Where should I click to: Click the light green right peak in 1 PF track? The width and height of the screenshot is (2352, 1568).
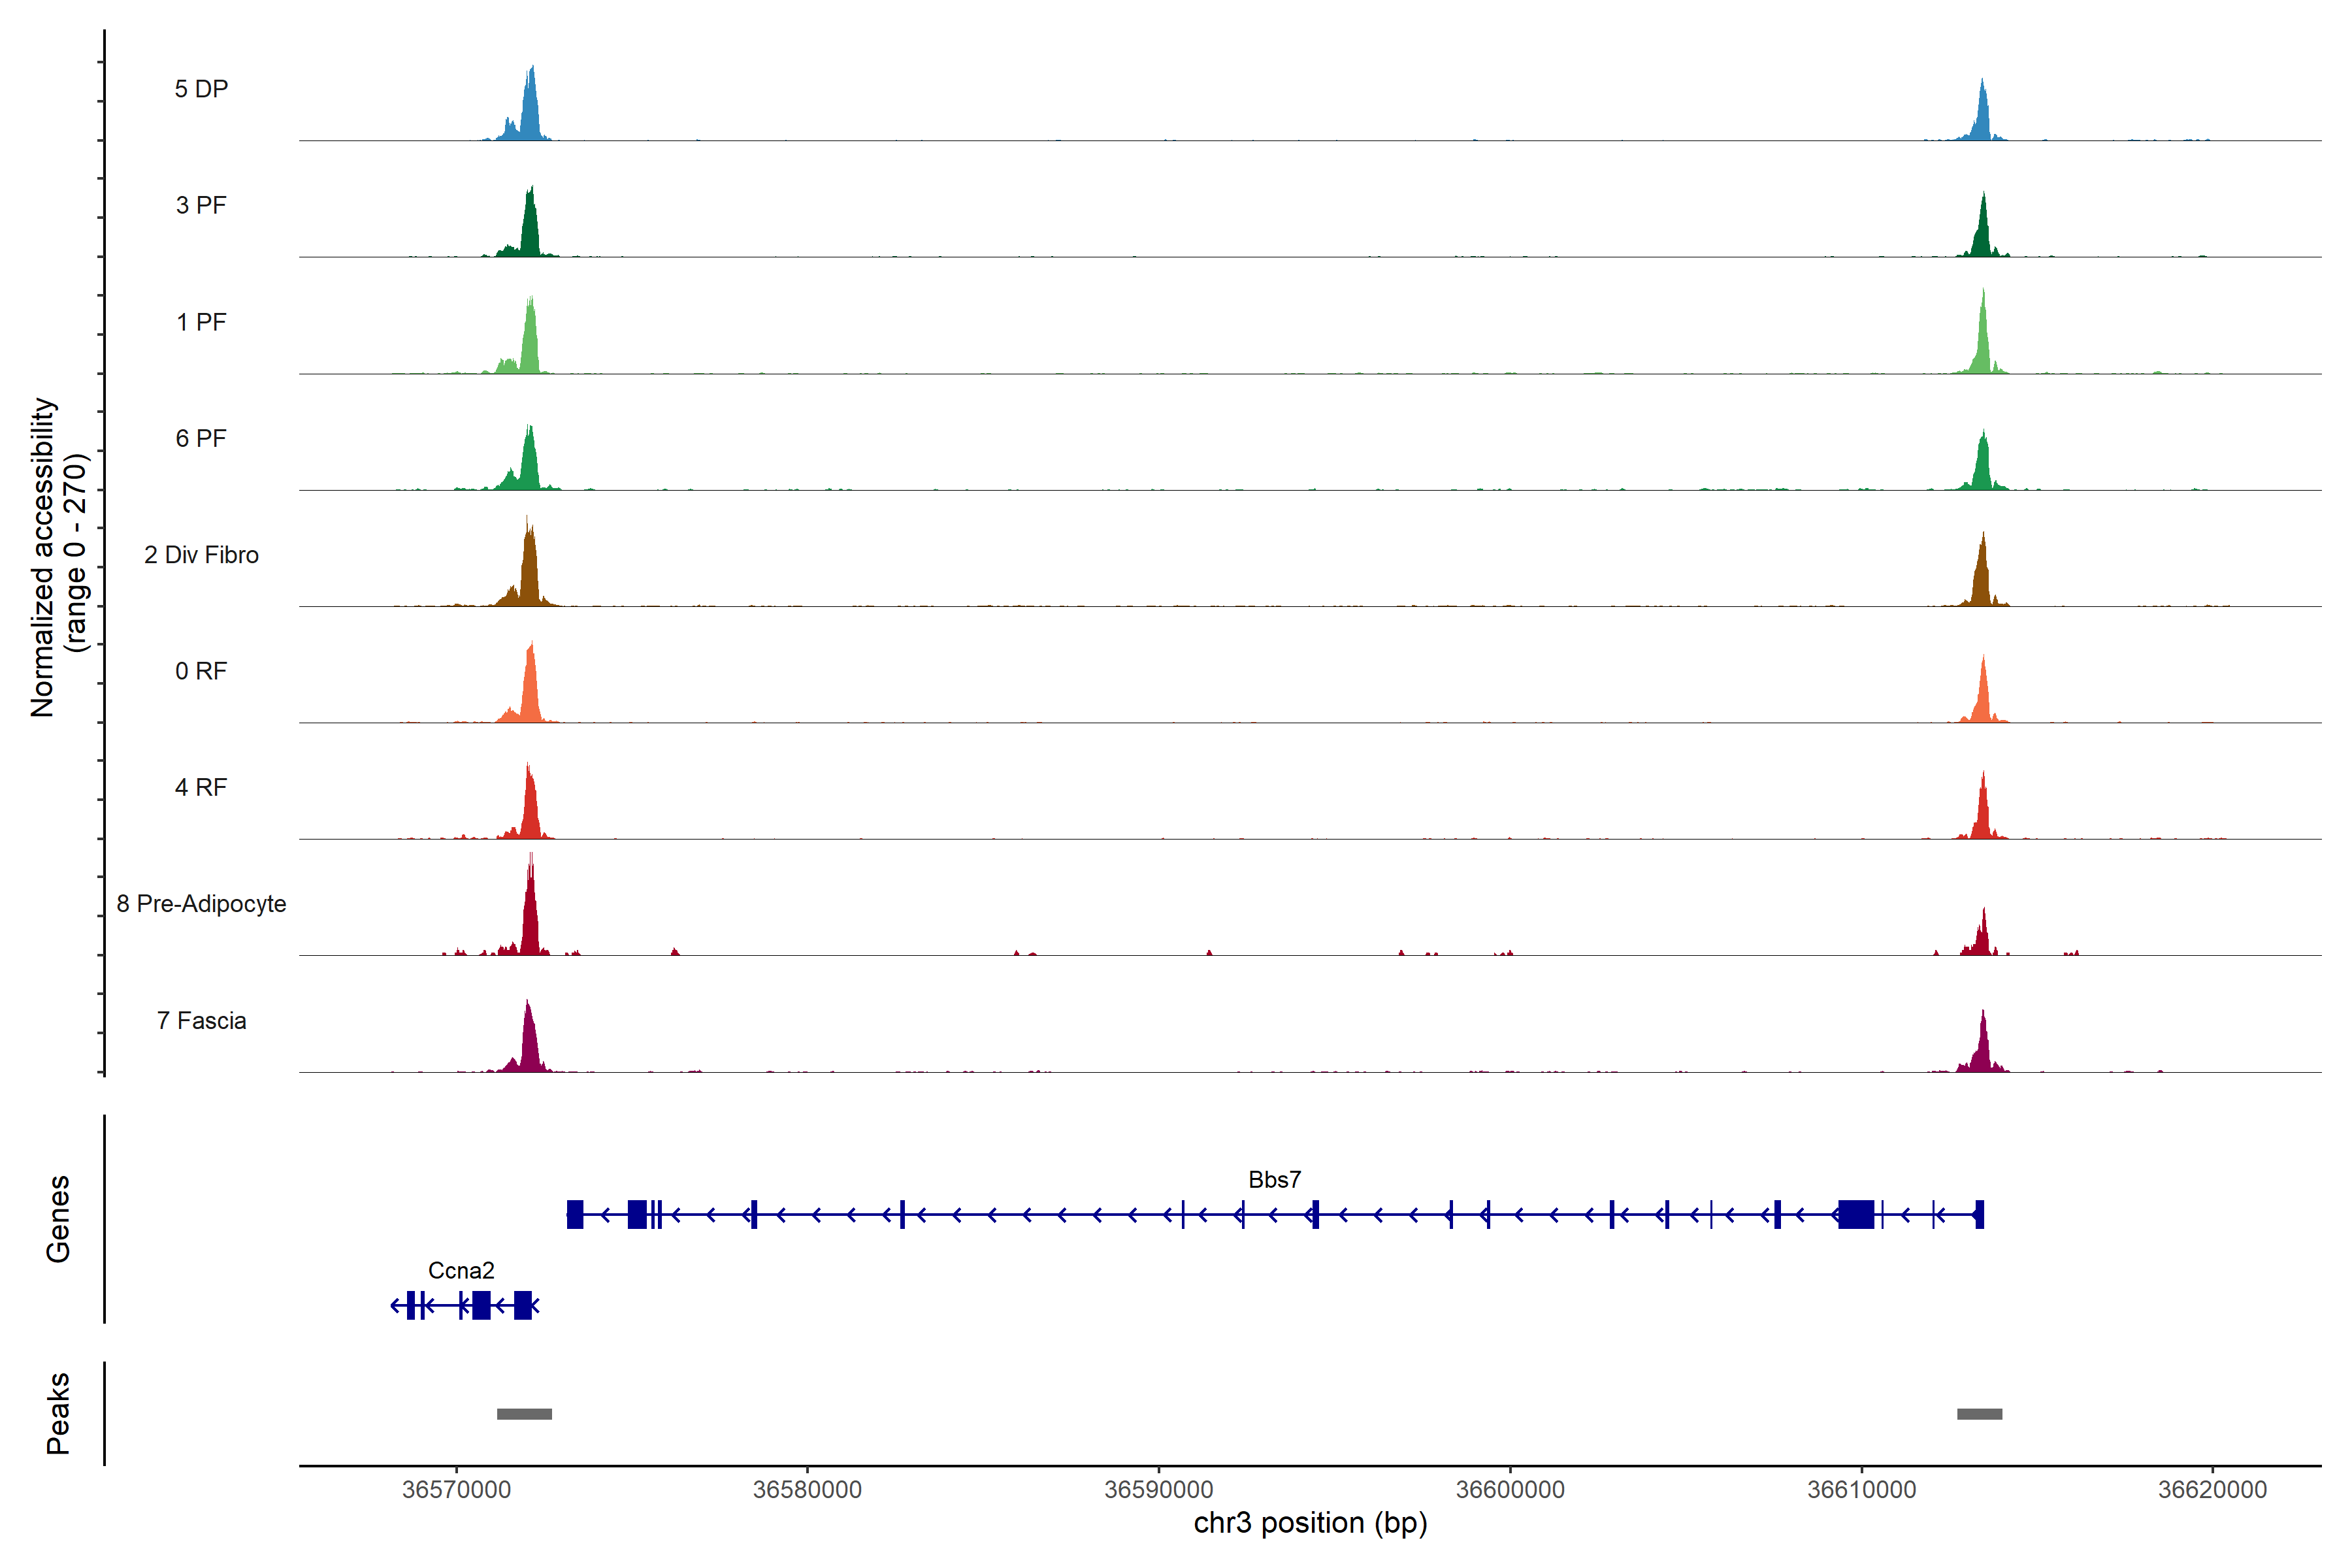(x=1983, y=345)
